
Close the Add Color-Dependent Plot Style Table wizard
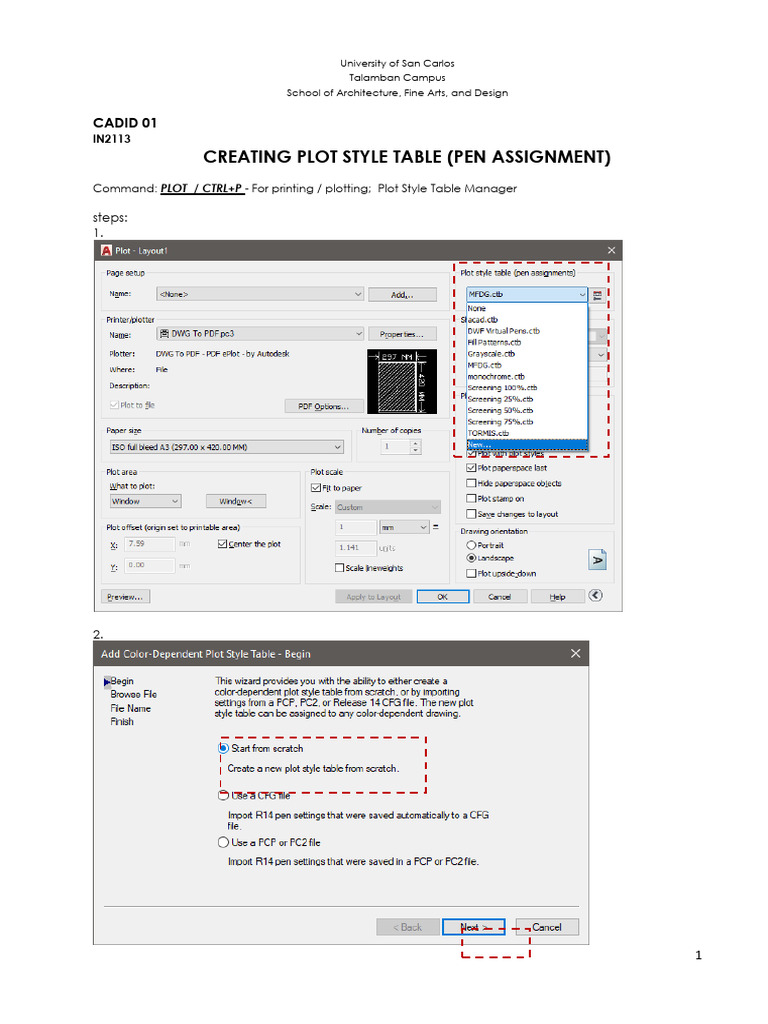click(x=575, y=653)
